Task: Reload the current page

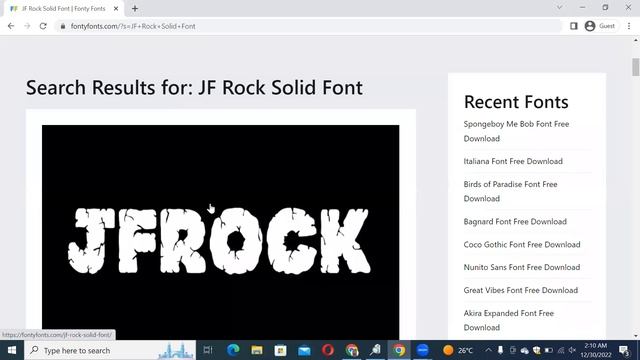Action: tap(43, 26)
